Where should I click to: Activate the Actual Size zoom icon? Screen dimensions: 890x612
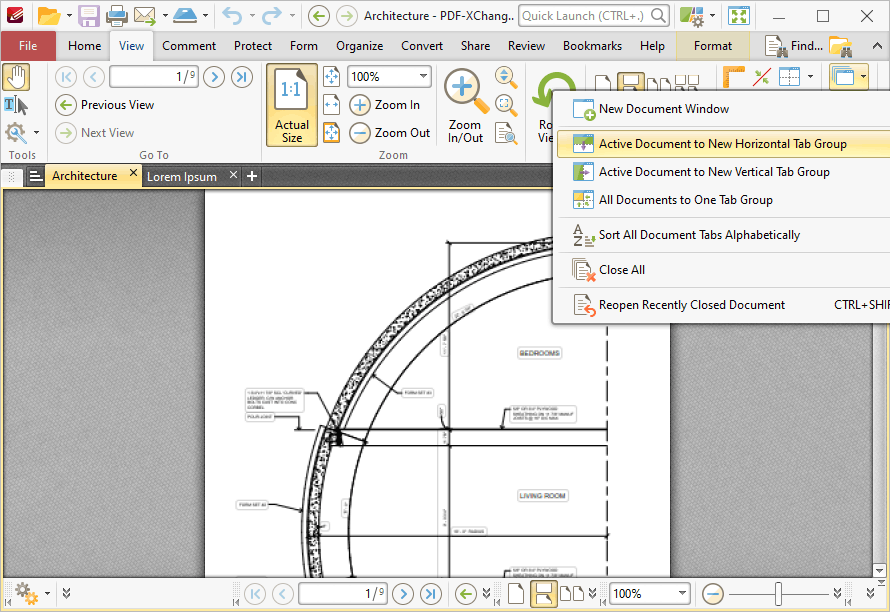tap(291, 105)
